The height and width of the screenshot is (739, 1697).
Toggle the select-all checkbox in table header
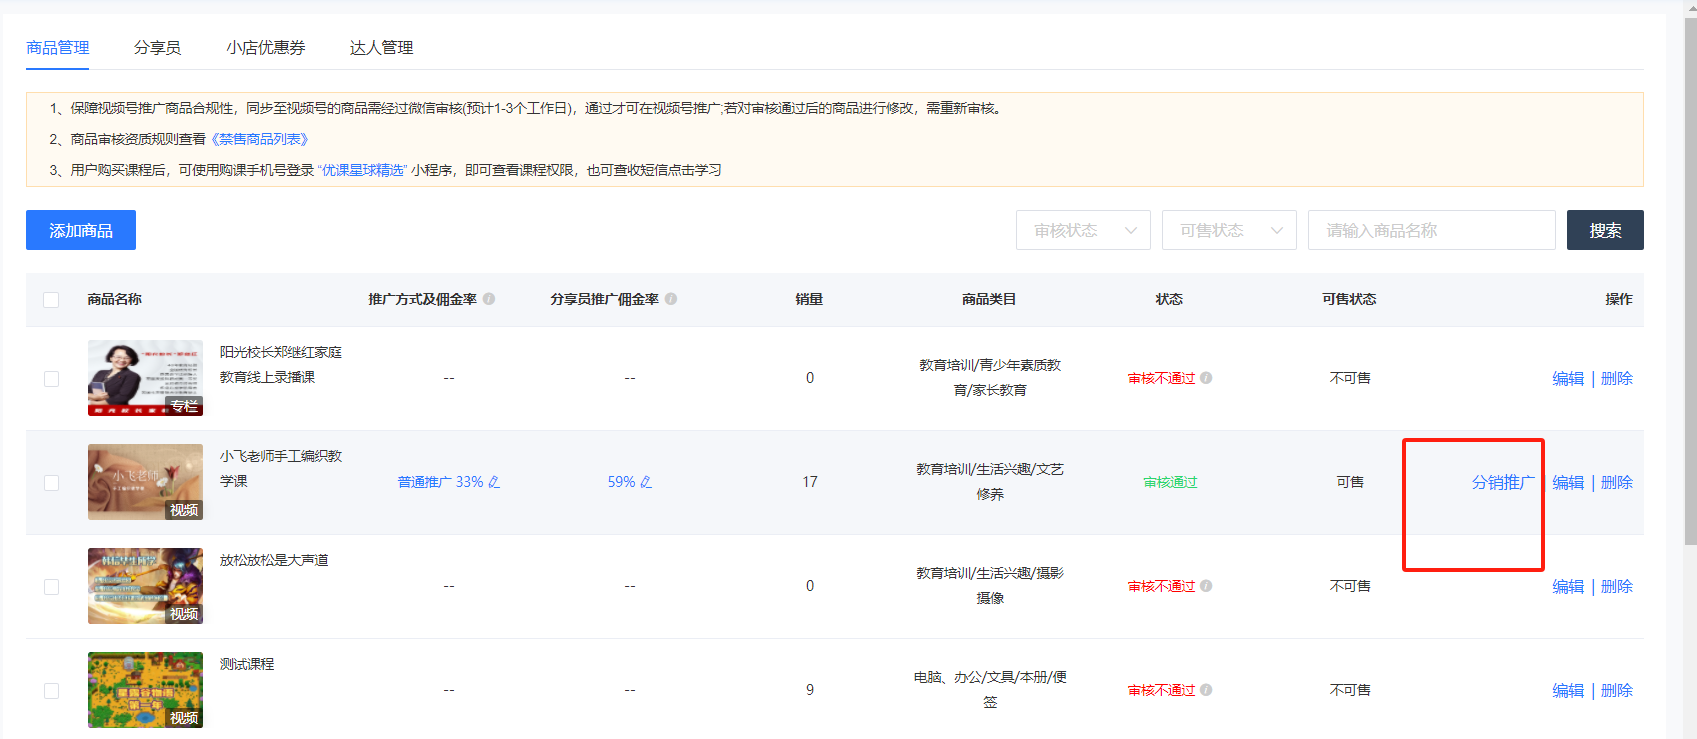pos(51,300)
